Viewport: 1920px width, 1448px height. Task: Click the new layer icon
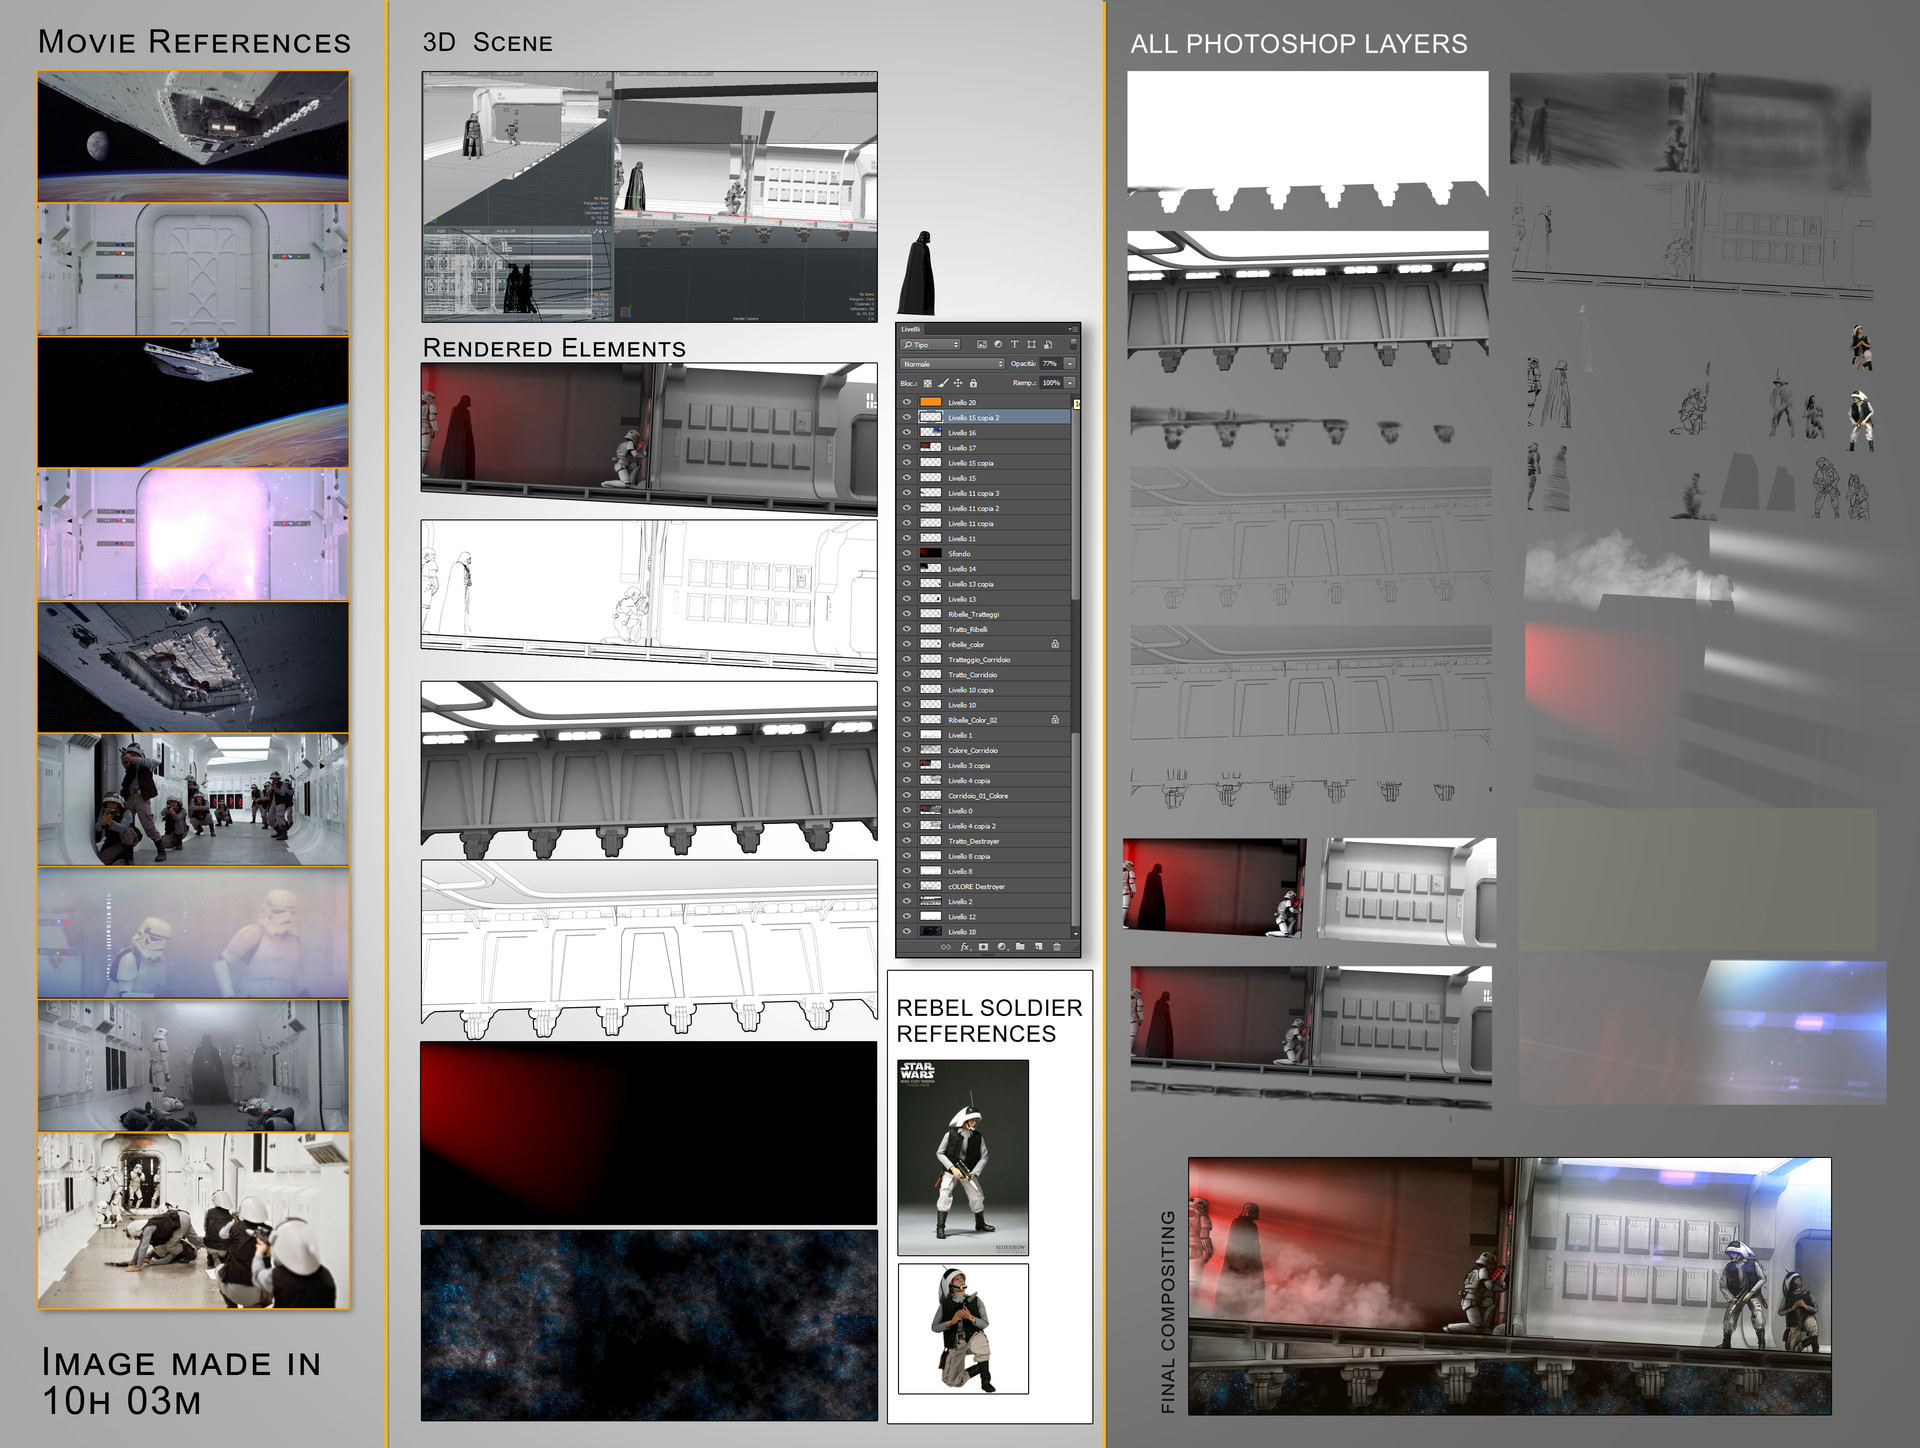click(1039, 947)
